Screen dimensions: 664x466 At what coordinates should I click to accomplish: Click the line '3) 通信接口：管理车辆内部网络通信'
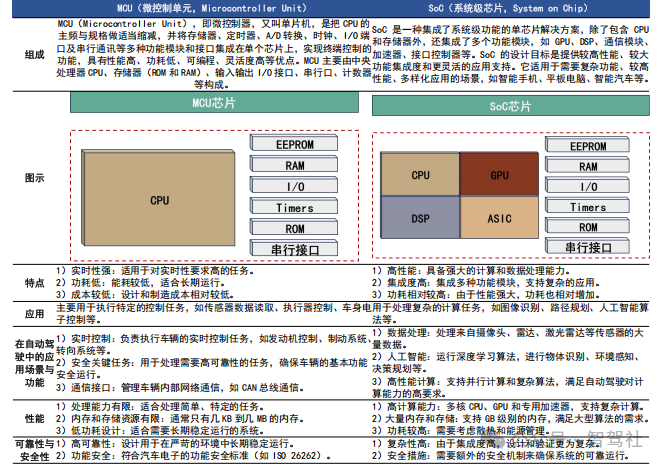point(180,388)
